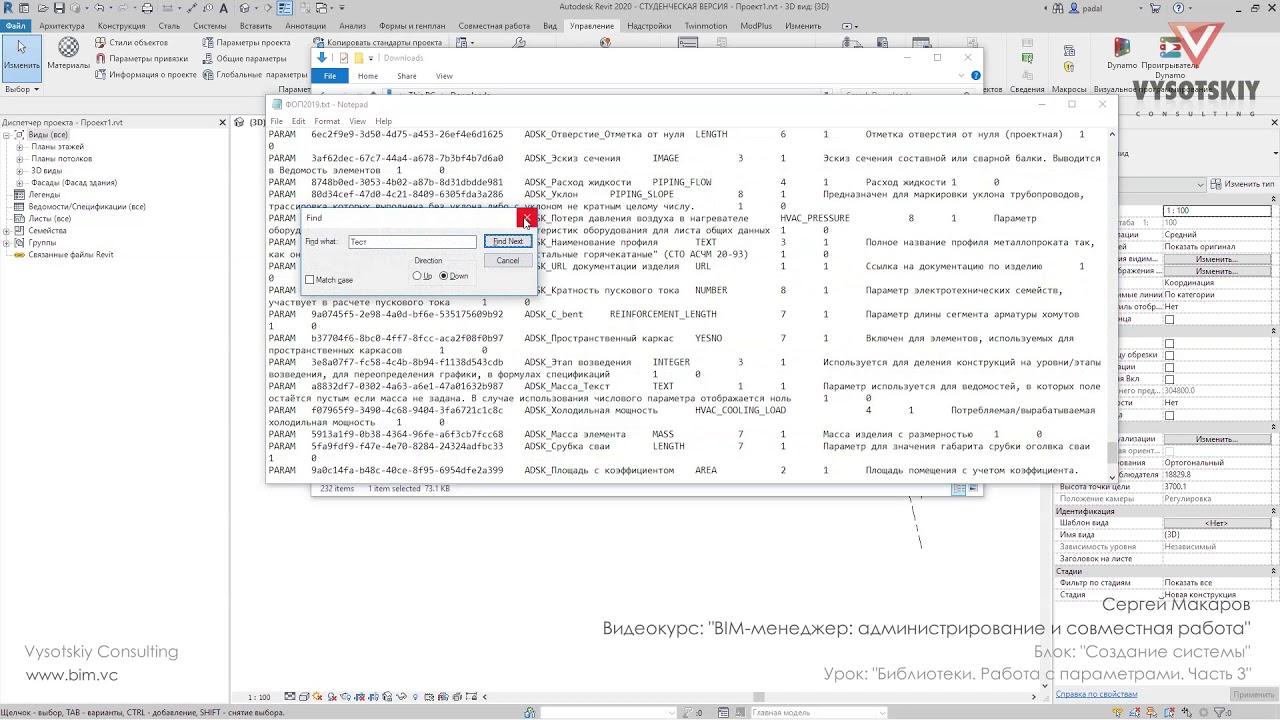Image resolution: width=1280 pixels, height=720 pixels.
Task: Open Стили объектов in the ribbon
Action: (x=131, y=43)
